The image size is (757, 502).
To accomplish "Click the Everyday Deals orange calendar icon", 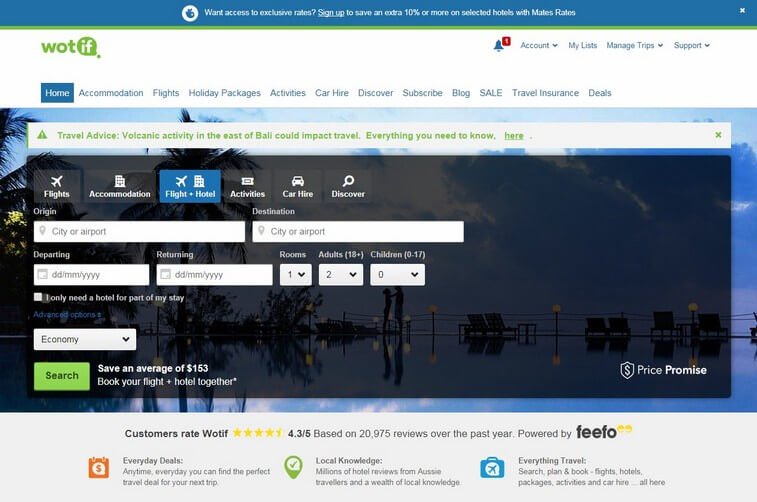I will click(98, 468).
